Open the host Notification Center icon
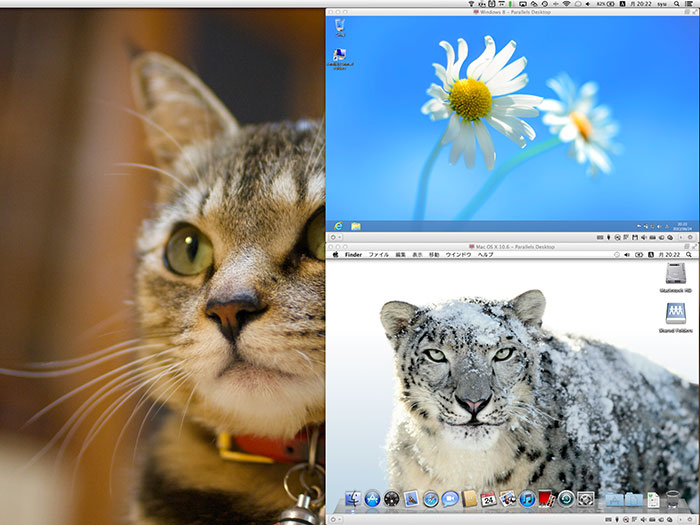700x525 pixels. tap(689, 4)
